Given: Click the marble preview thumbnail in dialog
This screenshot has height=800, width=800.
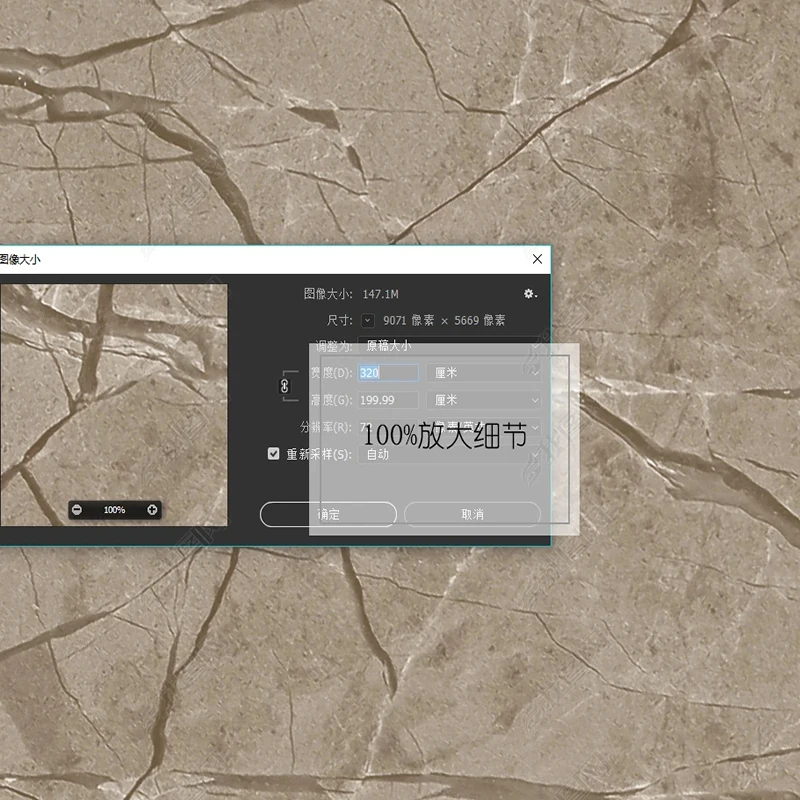Looking at the screenshot, I should 114,405.
